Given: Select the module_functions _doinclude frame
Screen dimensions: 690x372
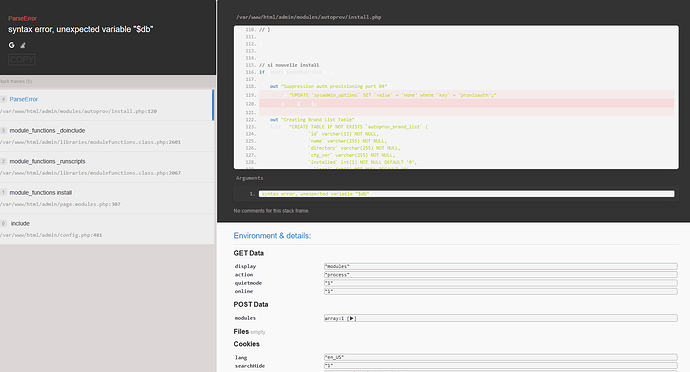Looking at the screenshot, I should coord(106,136).
